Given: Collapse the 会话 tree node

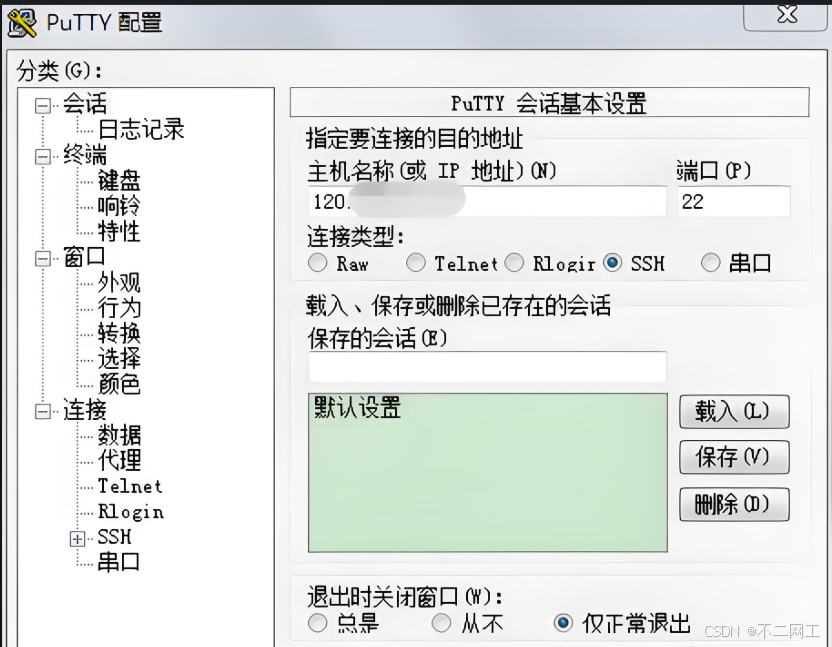Looking at the screenshot, I should tap(43, 106).
